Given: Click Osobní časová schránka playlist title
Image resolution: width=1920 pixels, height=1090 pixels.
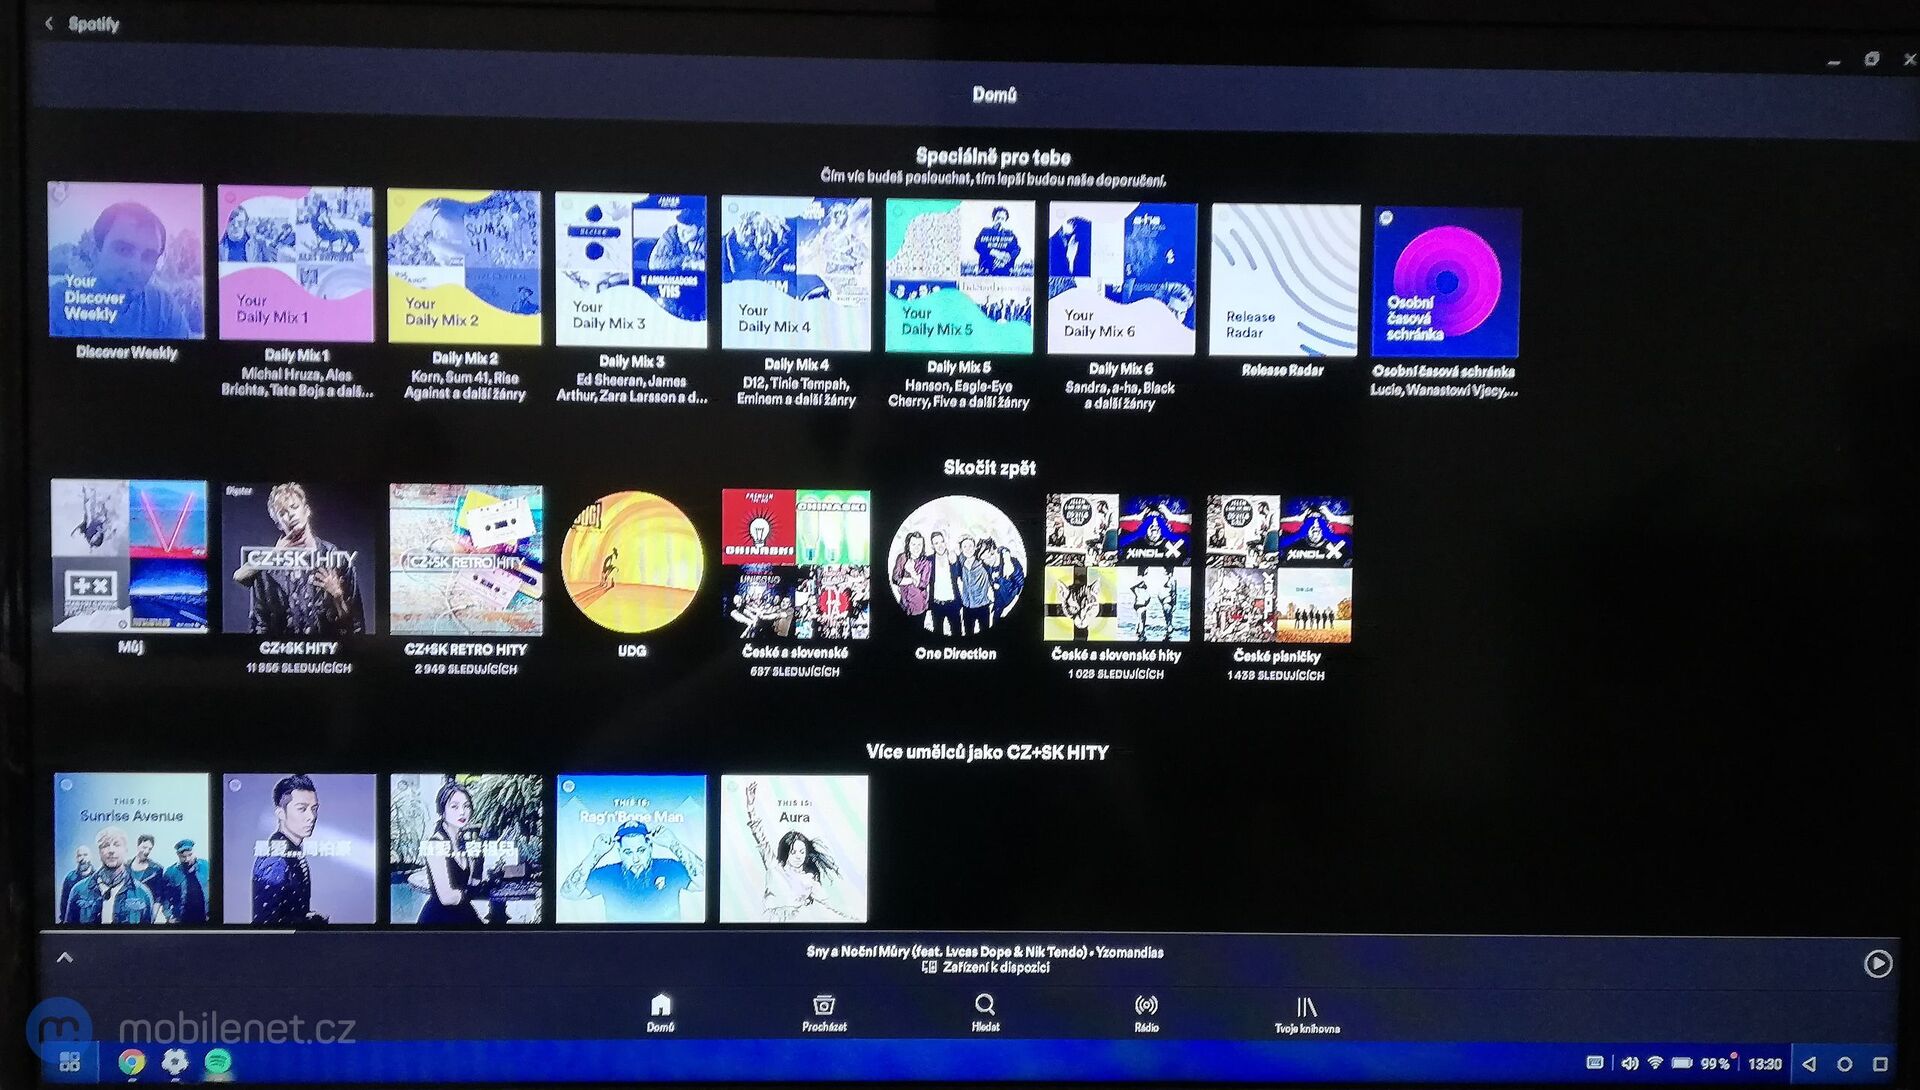Looking at the screenshot, I should pyautogui.click(x=1443, y=372).
